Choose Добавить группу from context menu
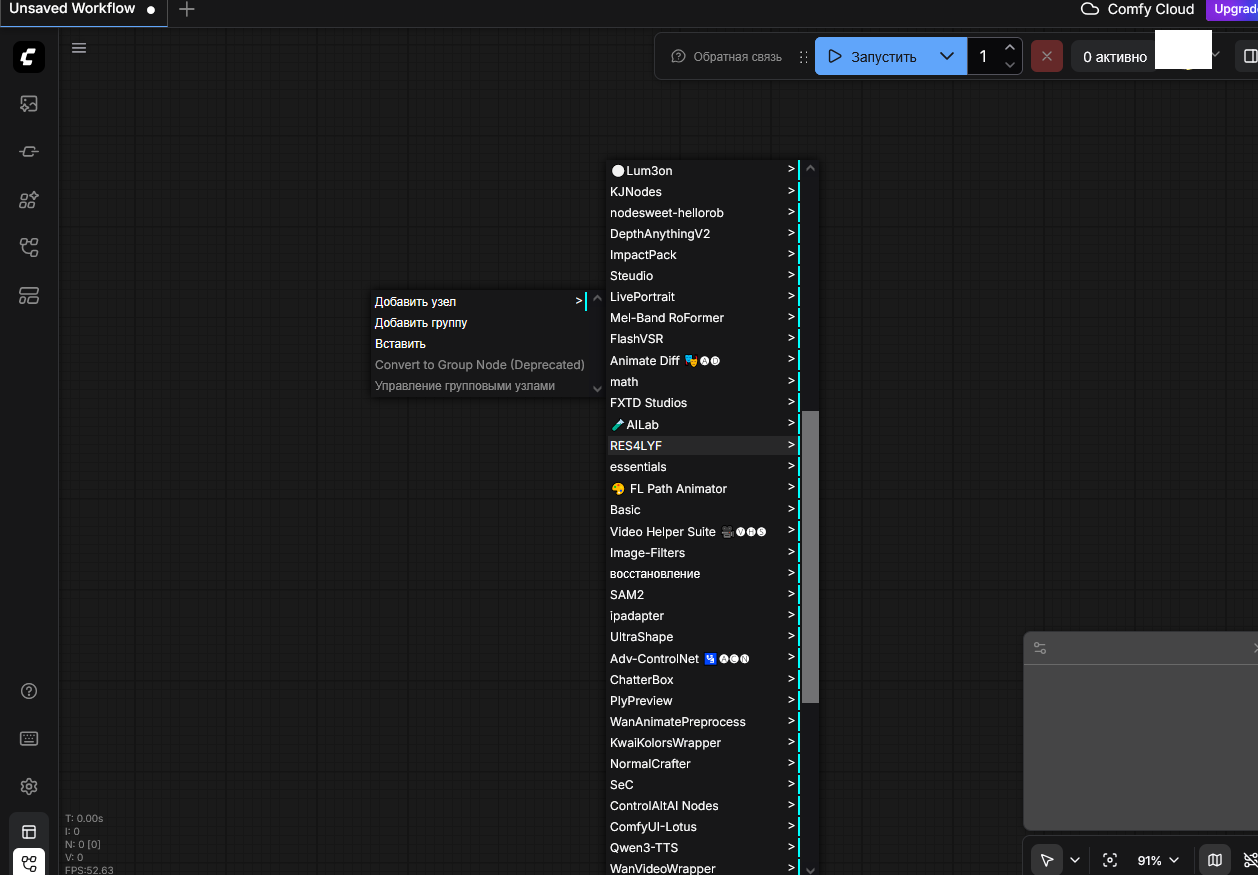The width and height of the screenshot is (1258, 875). point(421,323)
